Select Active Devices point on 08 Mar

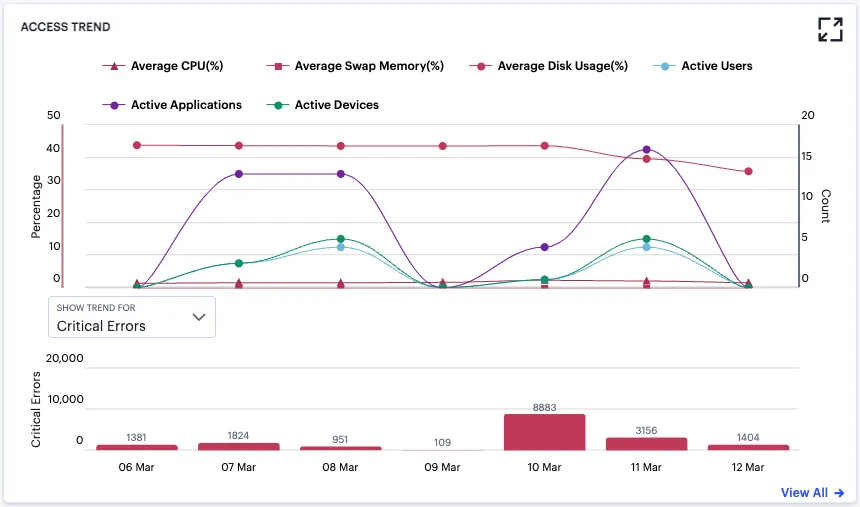tap(341, 239)
